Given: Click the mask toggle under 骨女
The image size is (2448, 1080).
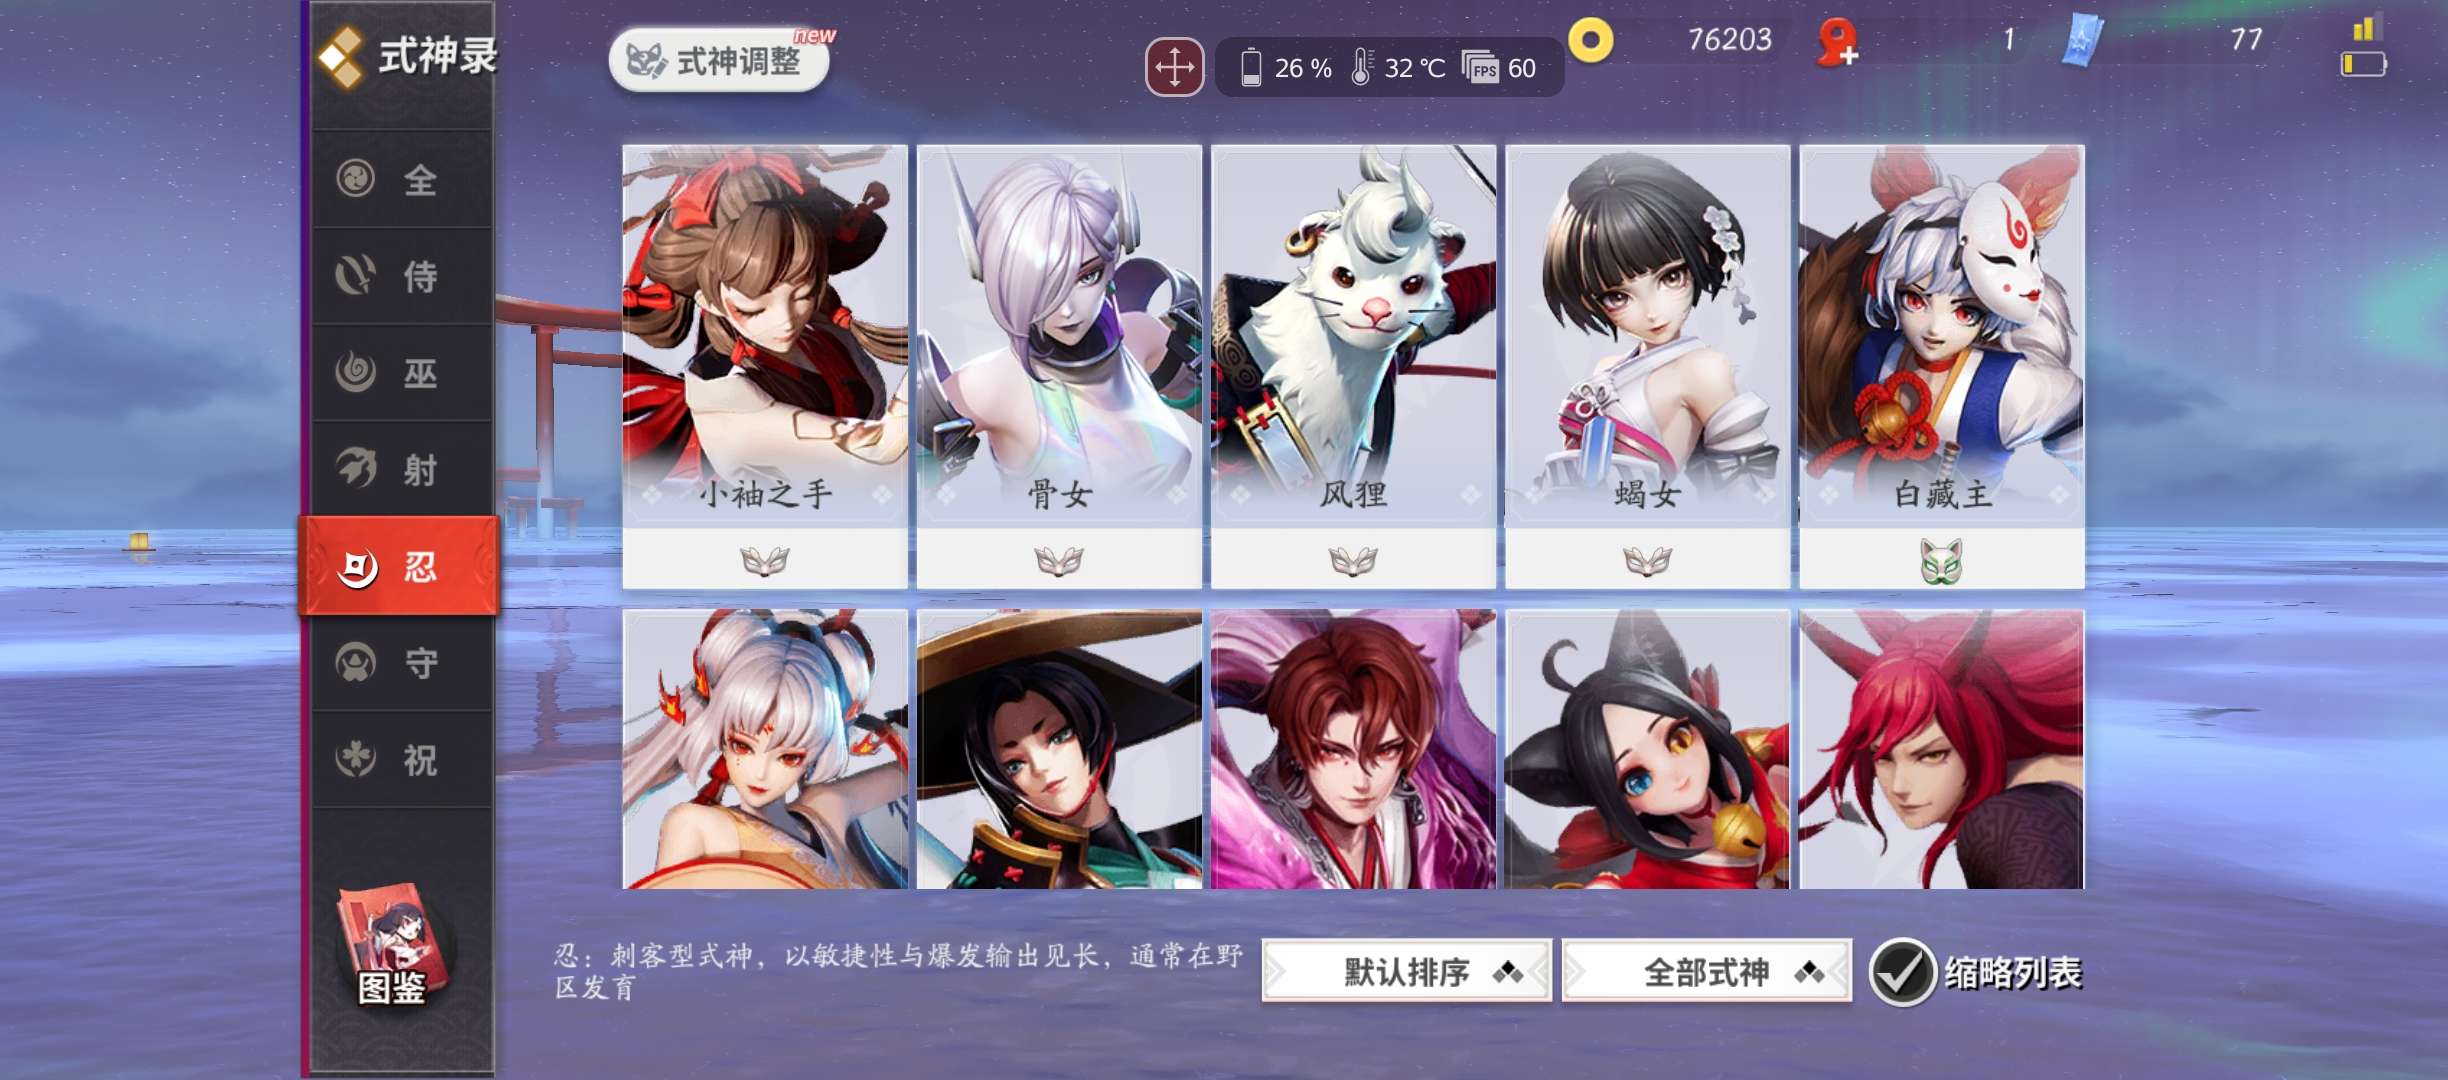Looking at the screenshot, I should [1059, 561].
